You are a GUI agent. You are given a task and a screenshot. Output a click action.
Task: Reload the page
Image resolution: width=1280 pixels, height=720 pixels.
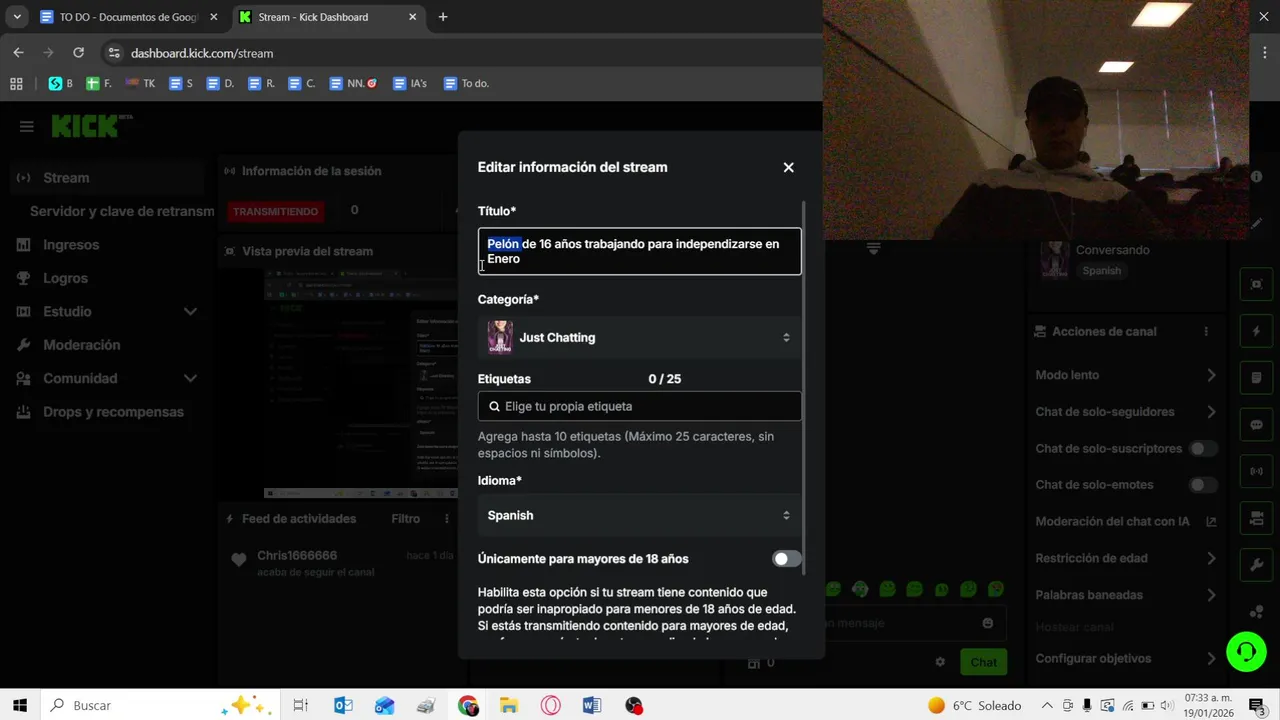pos(79,53)
